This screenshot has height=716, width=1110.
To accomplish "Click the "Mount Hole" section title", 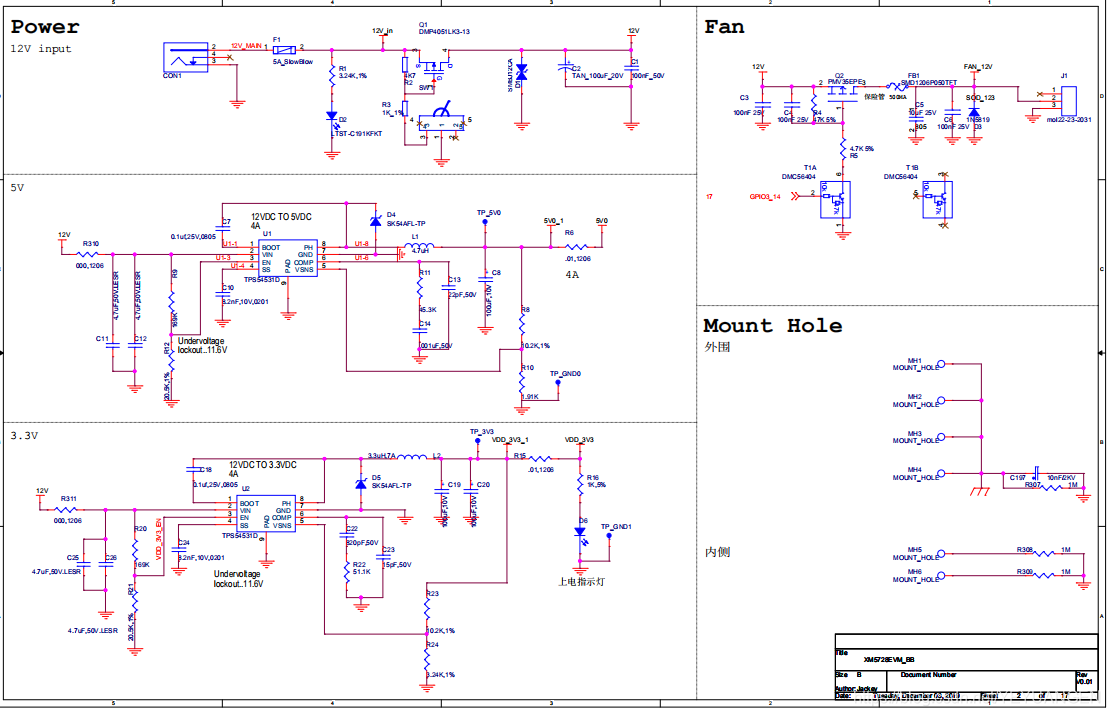I will [x=772, y=326].
